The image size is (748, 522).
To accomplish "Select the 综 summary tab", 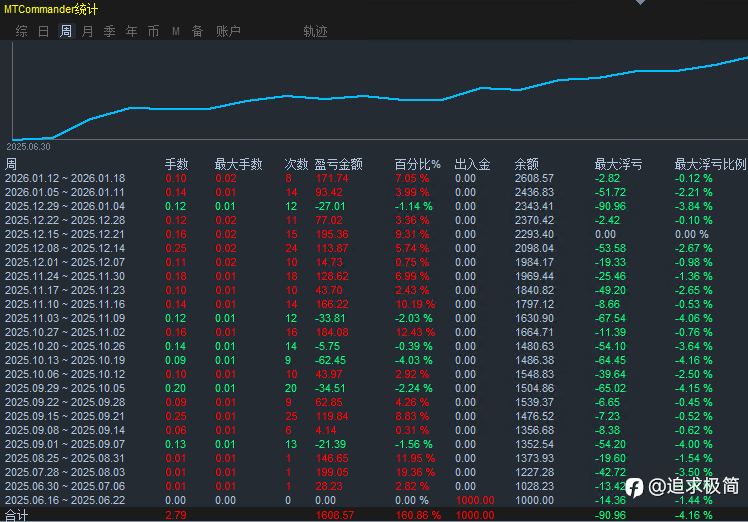I will [x=21, y=31].
